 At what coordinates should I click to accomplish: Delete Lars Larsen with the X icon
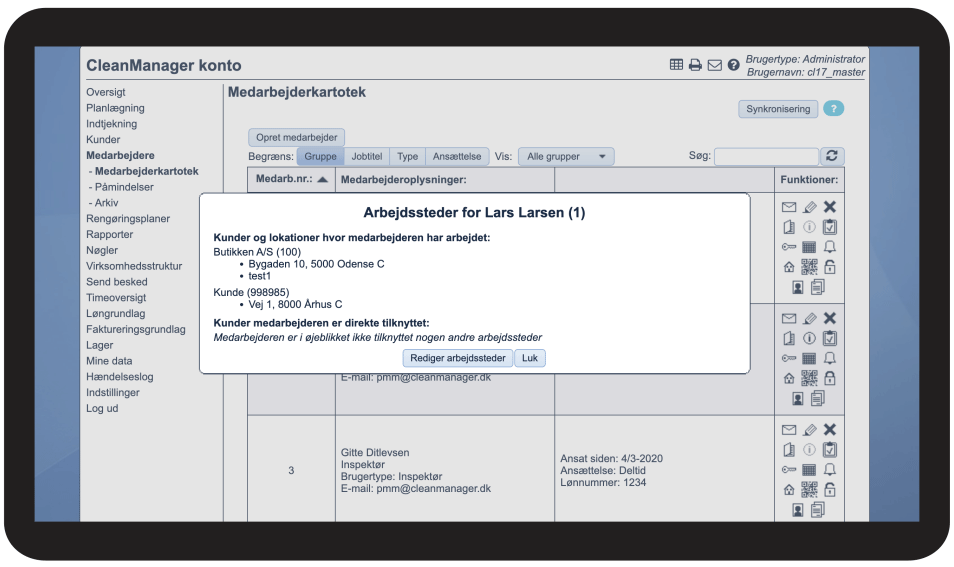(829, 207)
